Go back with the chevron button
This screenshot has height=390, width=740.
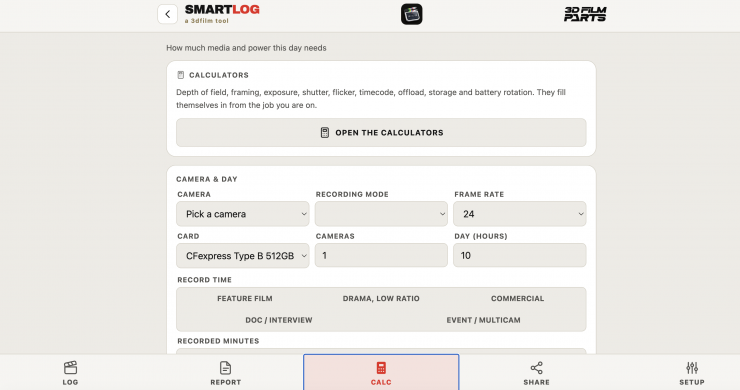tap(168, 14)
